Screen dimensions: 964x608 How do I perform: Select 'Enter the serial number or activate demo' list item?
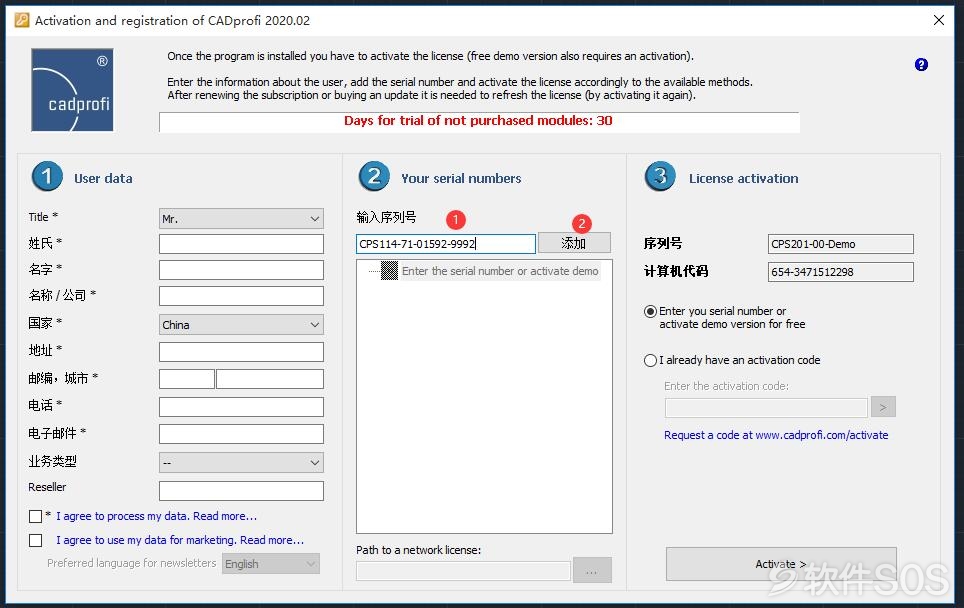tap(500, 271)
